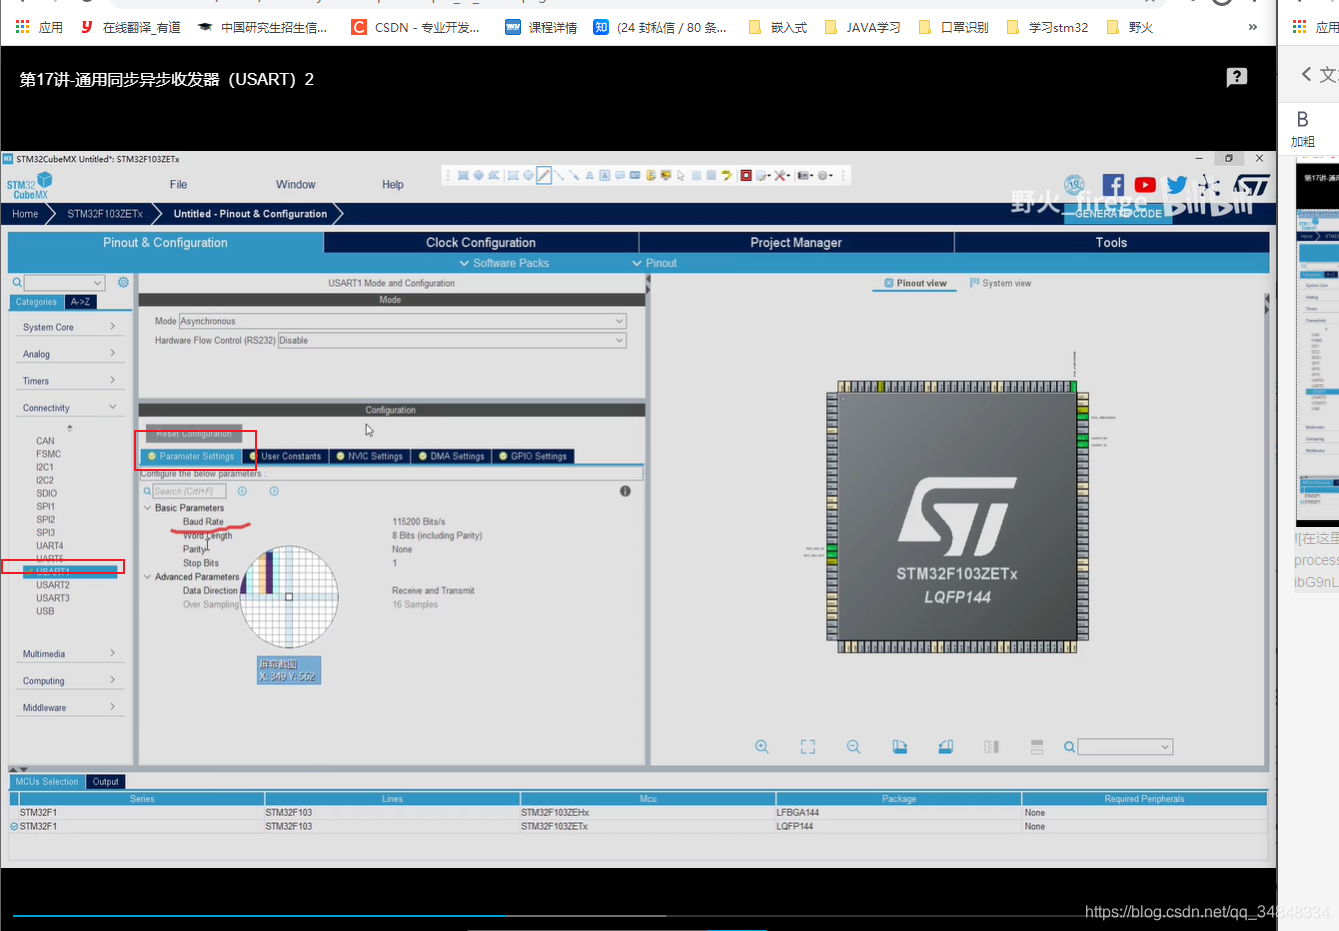Open GPIO Settings tab
Screen dimensions: 1339x931
(533, 456)
